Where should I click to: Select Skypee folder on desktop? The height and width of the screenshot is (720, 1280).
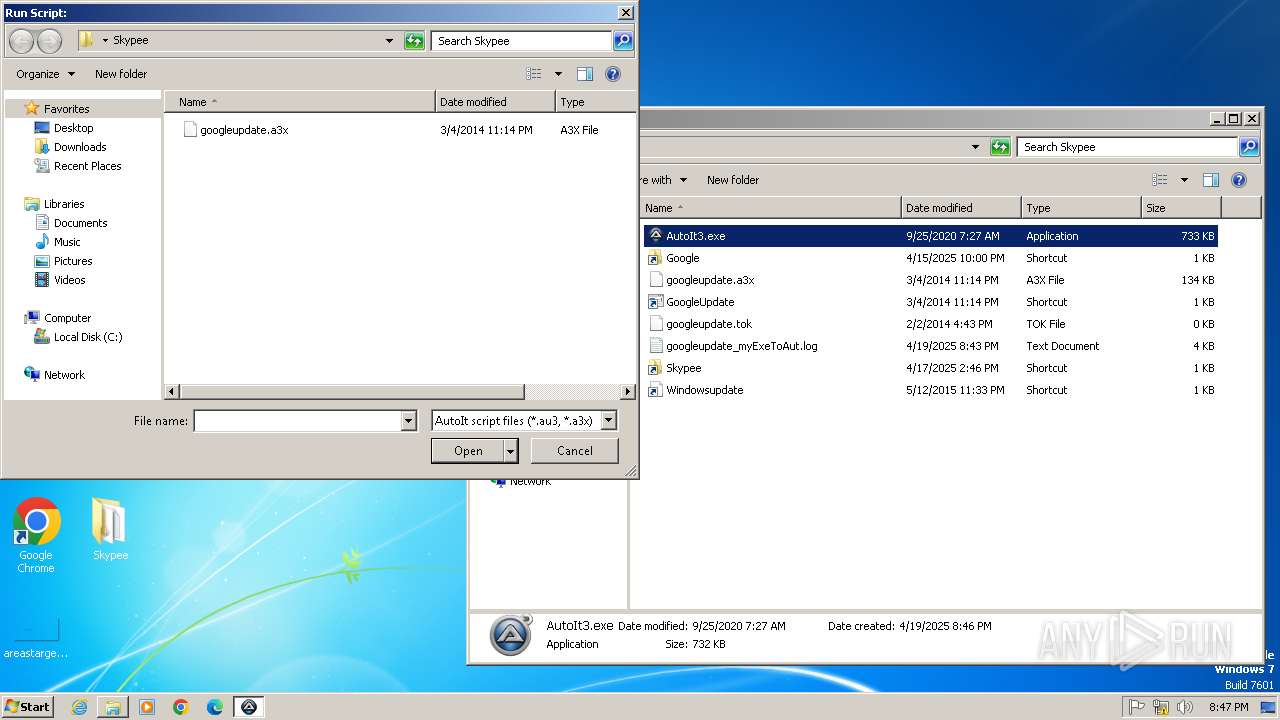point(110,530)
